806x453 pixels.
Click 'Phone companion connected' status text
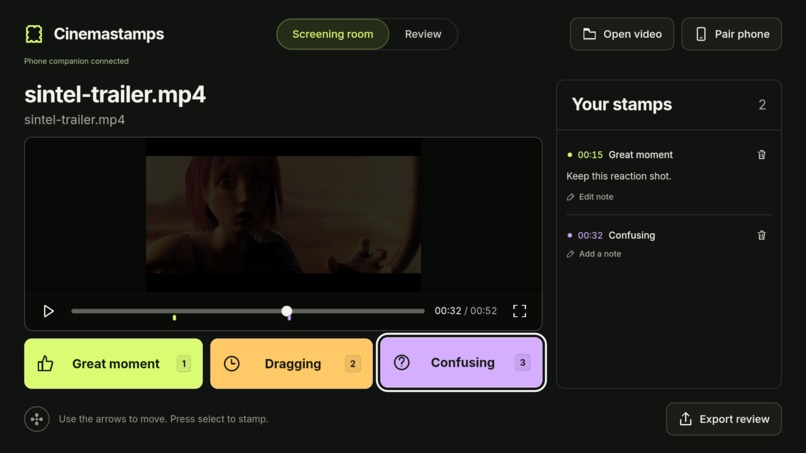tap(76, 61)
